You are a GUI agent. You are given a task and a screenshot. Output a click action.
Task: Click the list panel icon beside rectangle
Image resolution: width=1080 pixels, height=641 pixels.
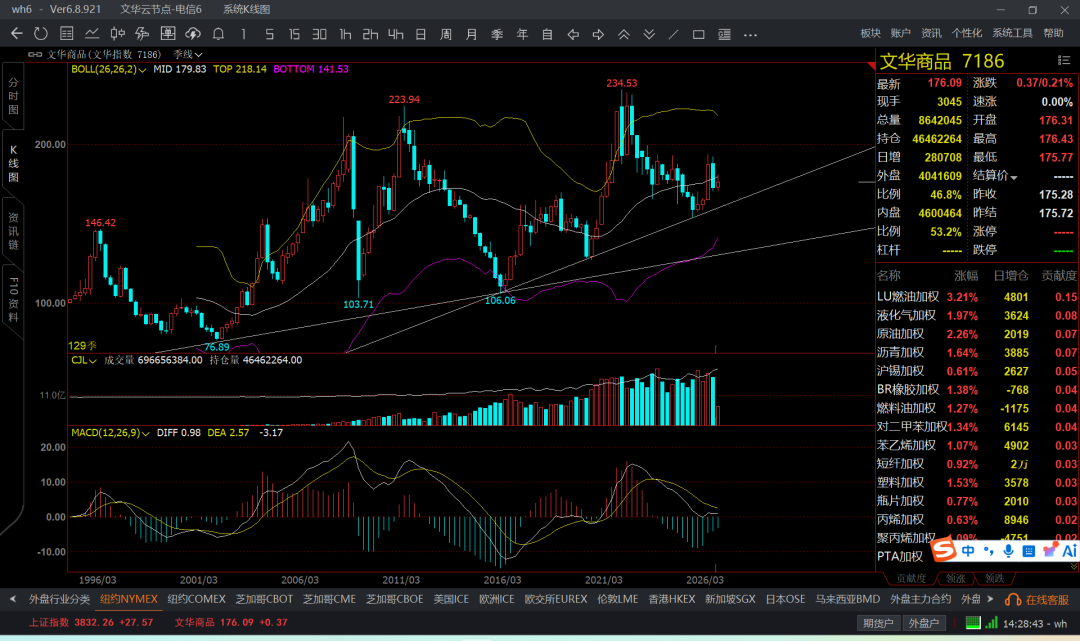724,34
